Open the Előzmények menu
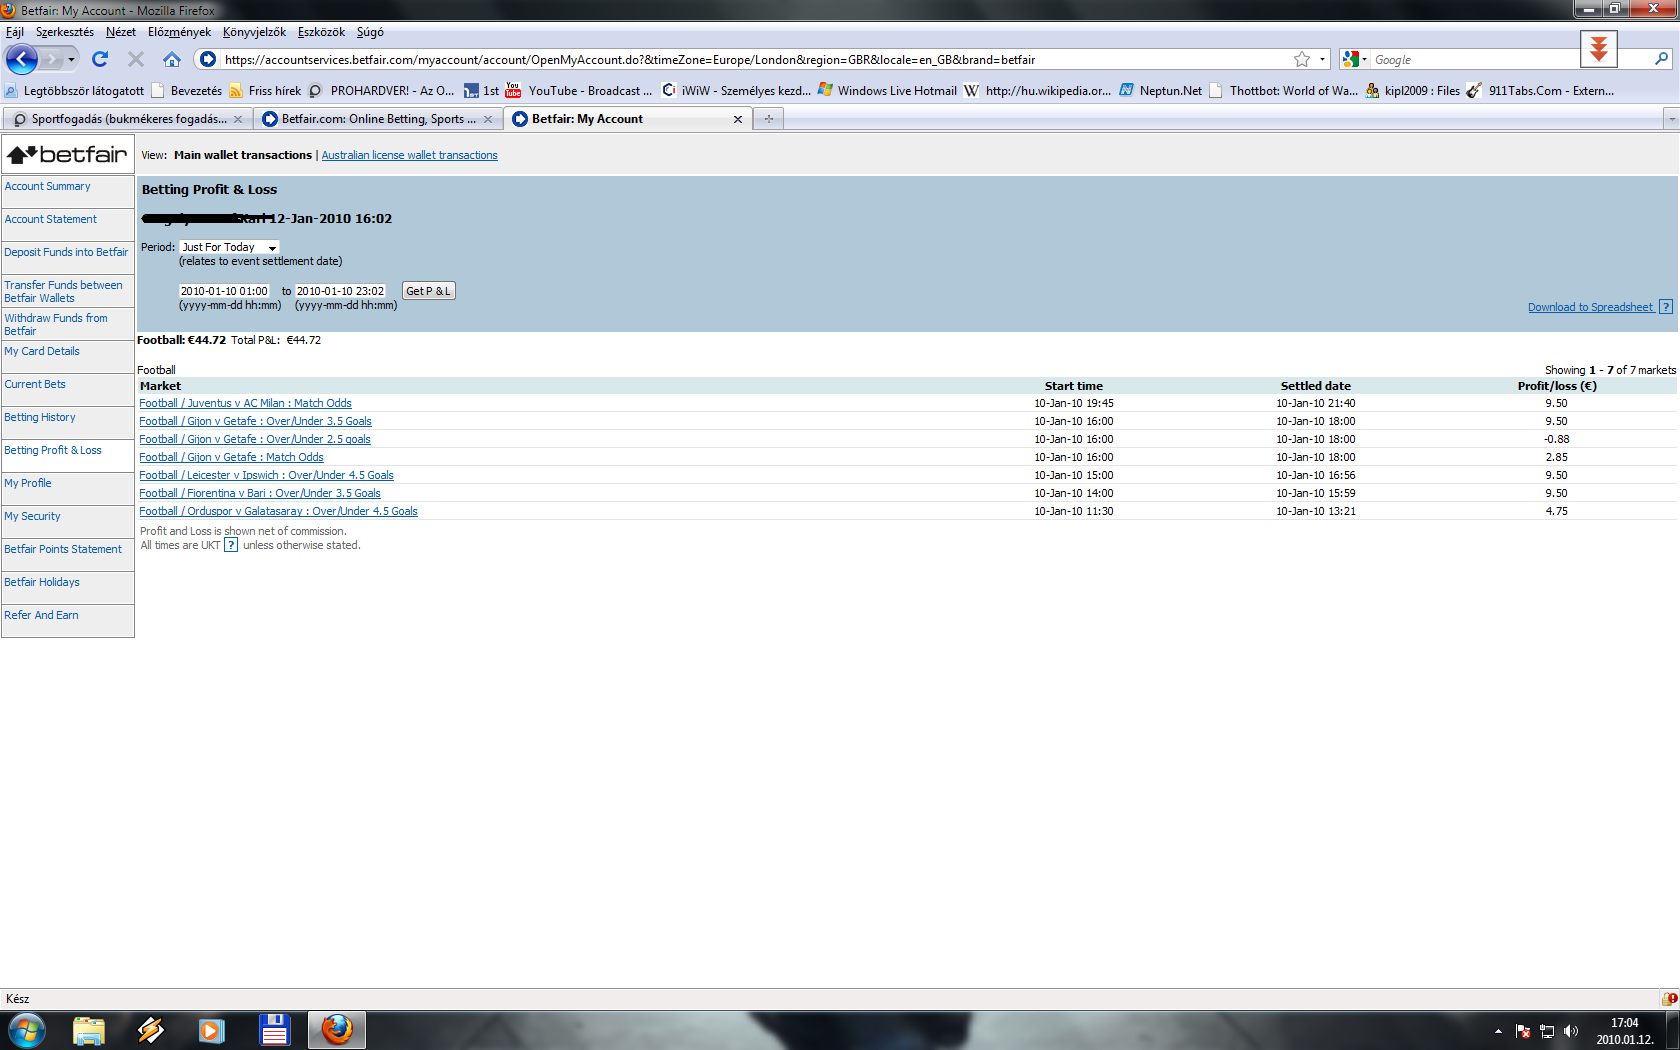The image size is (1680, 1050). click(179, 32)
